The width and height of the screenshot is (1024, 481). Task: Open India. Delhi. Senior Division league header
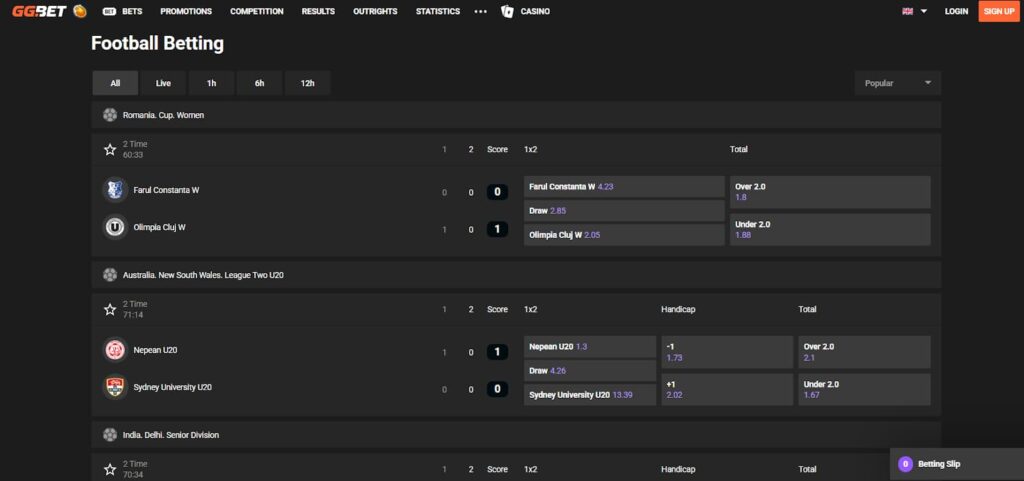coord(516,435)
